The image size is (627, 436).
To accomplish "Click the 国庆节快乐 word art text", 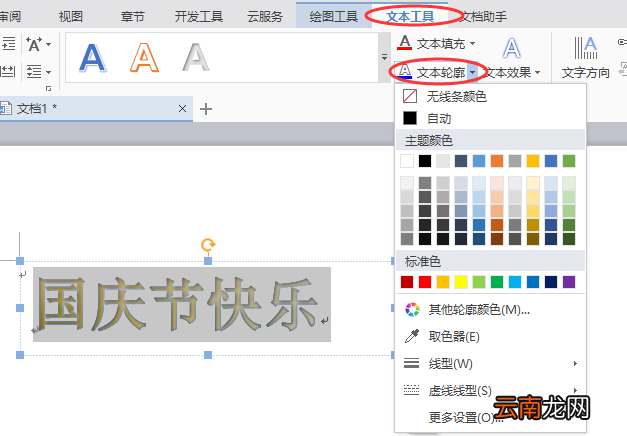I will click(178, 304).
